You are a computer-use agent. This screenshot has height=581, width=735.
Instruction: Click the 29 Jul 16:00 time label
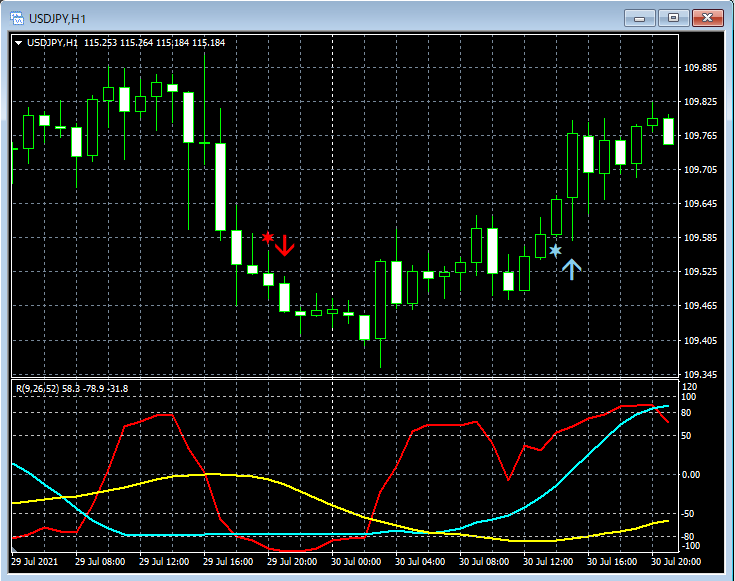point(228,561)
